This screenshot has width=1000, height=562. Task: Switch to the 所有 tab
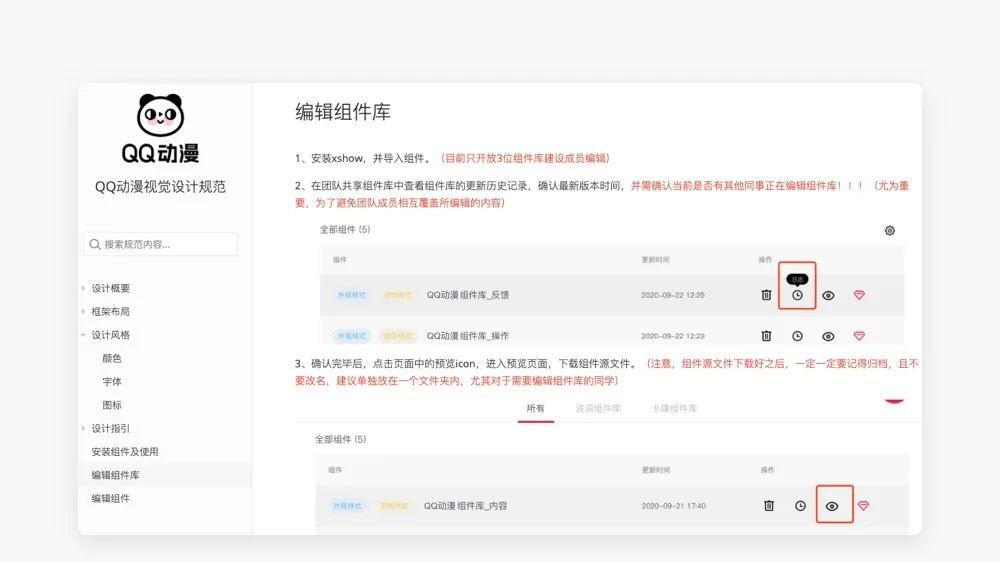[536, 408]
